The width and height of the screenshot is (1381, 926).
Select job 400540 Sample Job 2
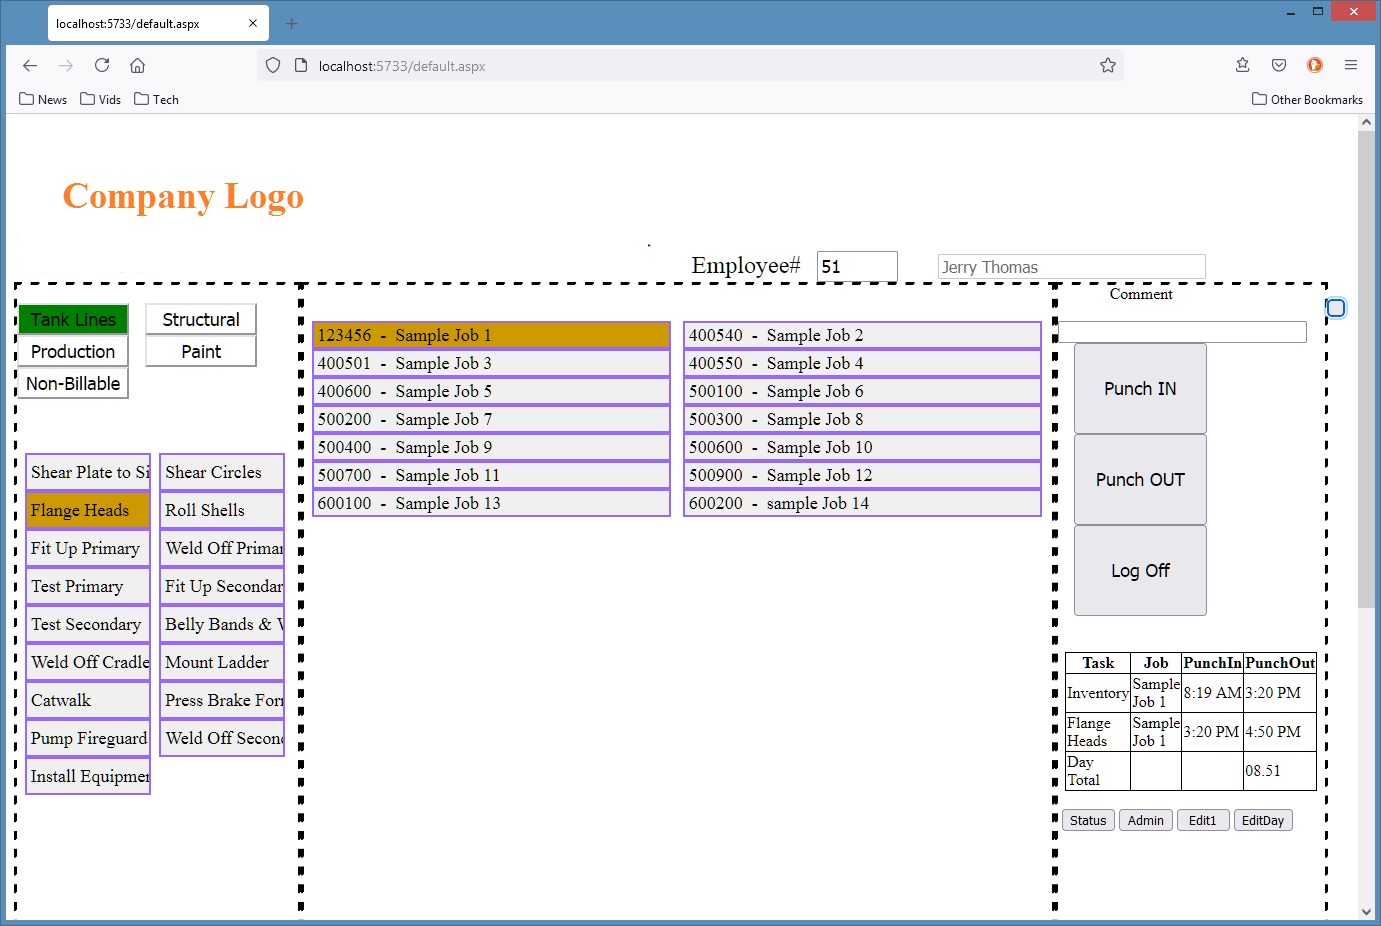tap(862, 335)
